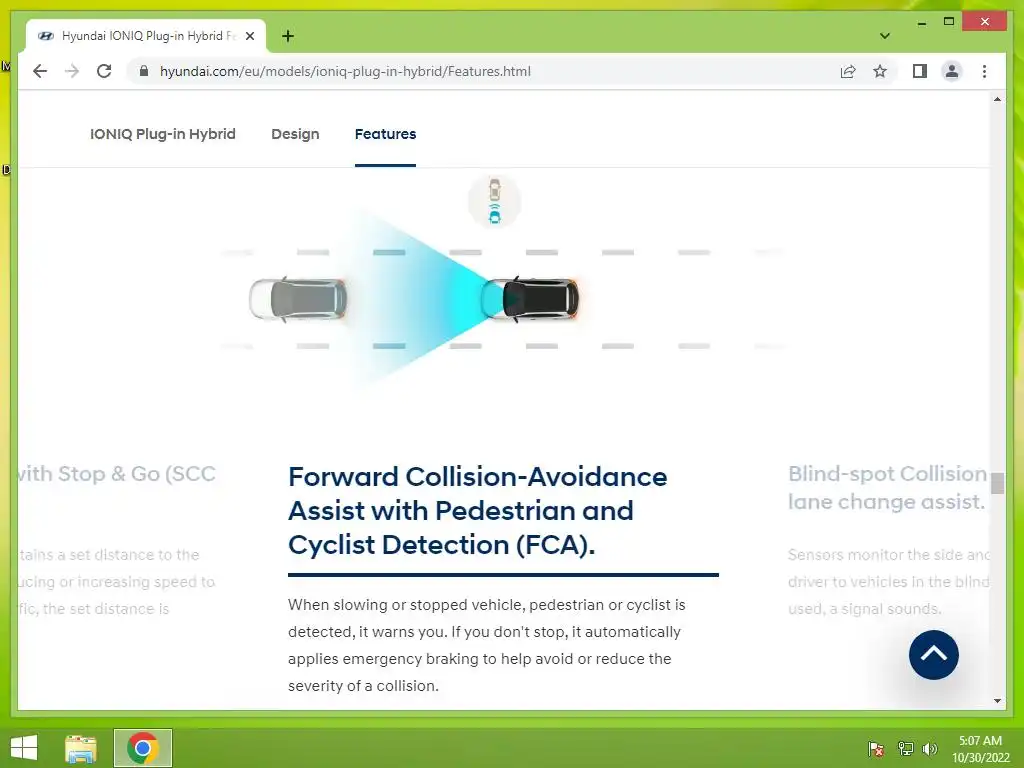Image resolution: width=1024 pixels, height=768 pixels.
Task: Switch to the Design section
Action: 295,134
